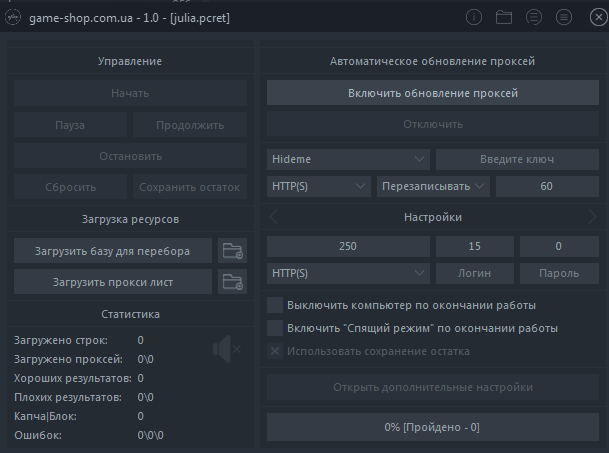
Task: Click the Статистика header
Action: (x=130, y=314)
